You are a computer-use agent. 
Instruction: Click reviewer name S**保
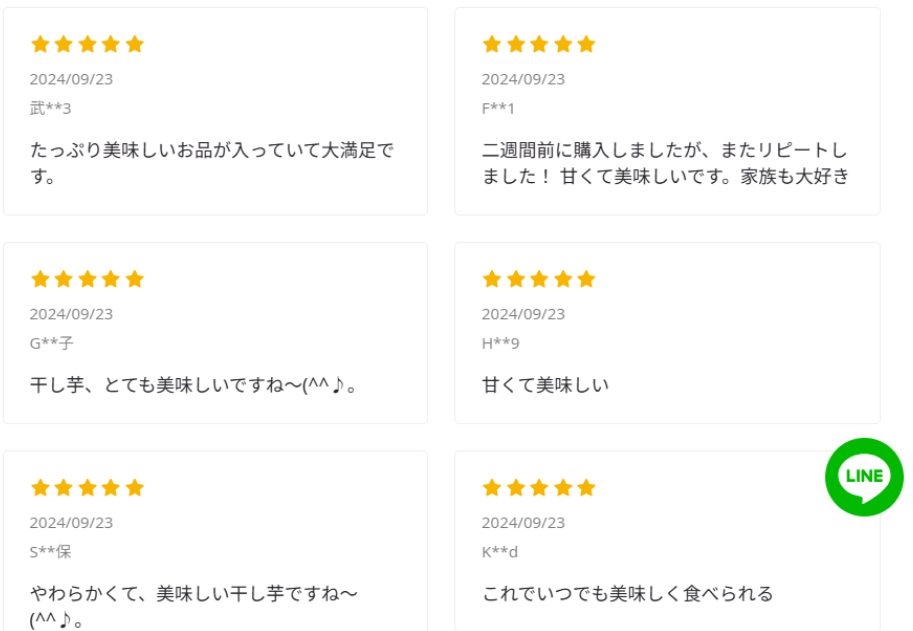coord(50,552)
